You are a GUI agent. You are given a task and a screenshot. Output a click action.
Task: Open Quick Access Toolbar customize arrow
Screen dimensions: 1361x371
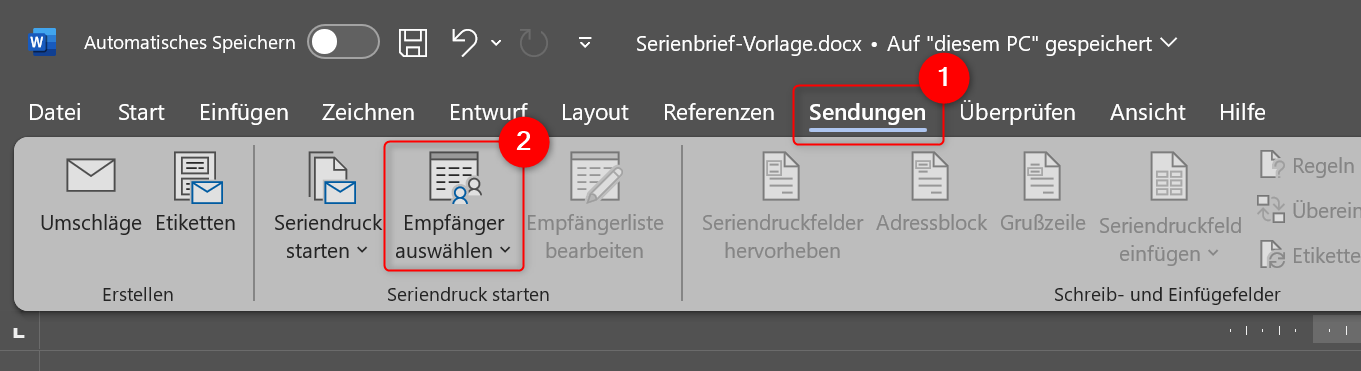[x=585, y=43]
